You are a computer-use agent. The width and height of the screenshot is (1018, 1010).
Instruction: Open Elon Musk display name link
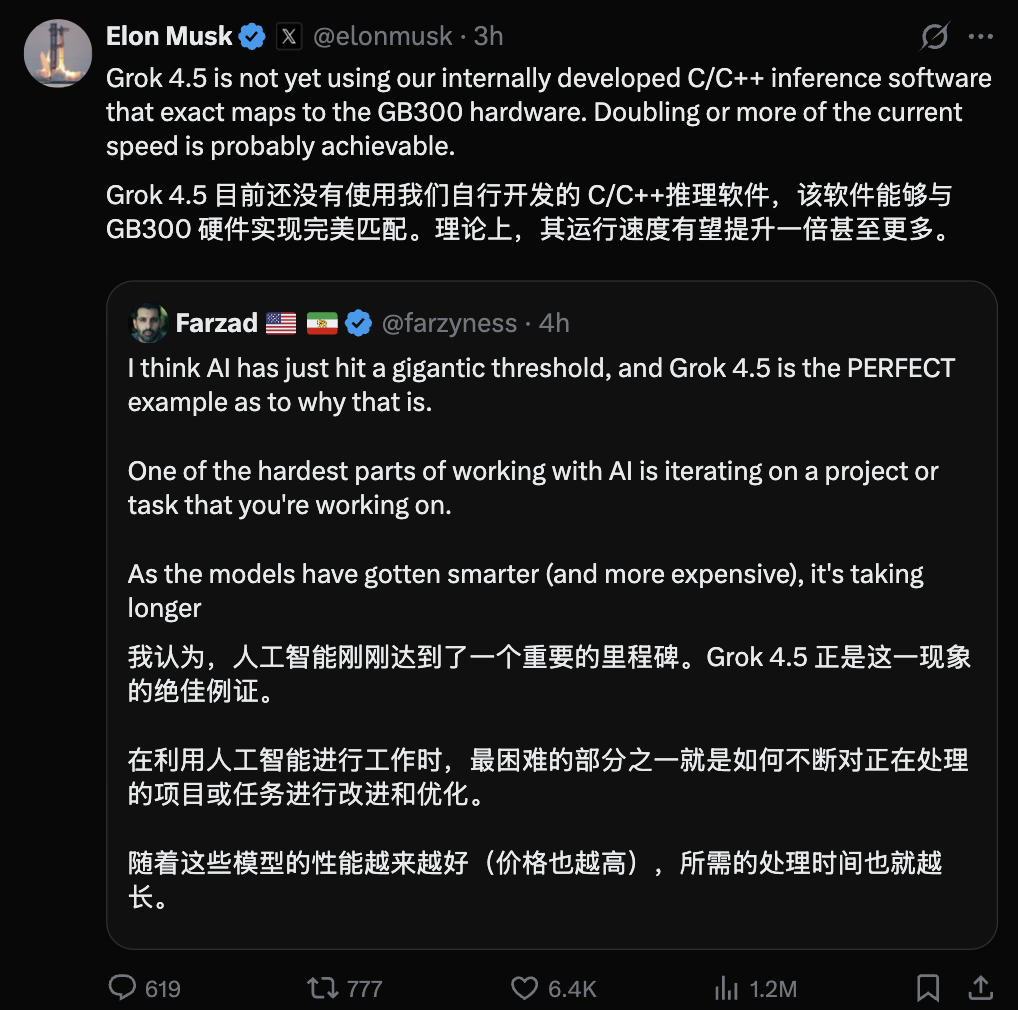169,36
